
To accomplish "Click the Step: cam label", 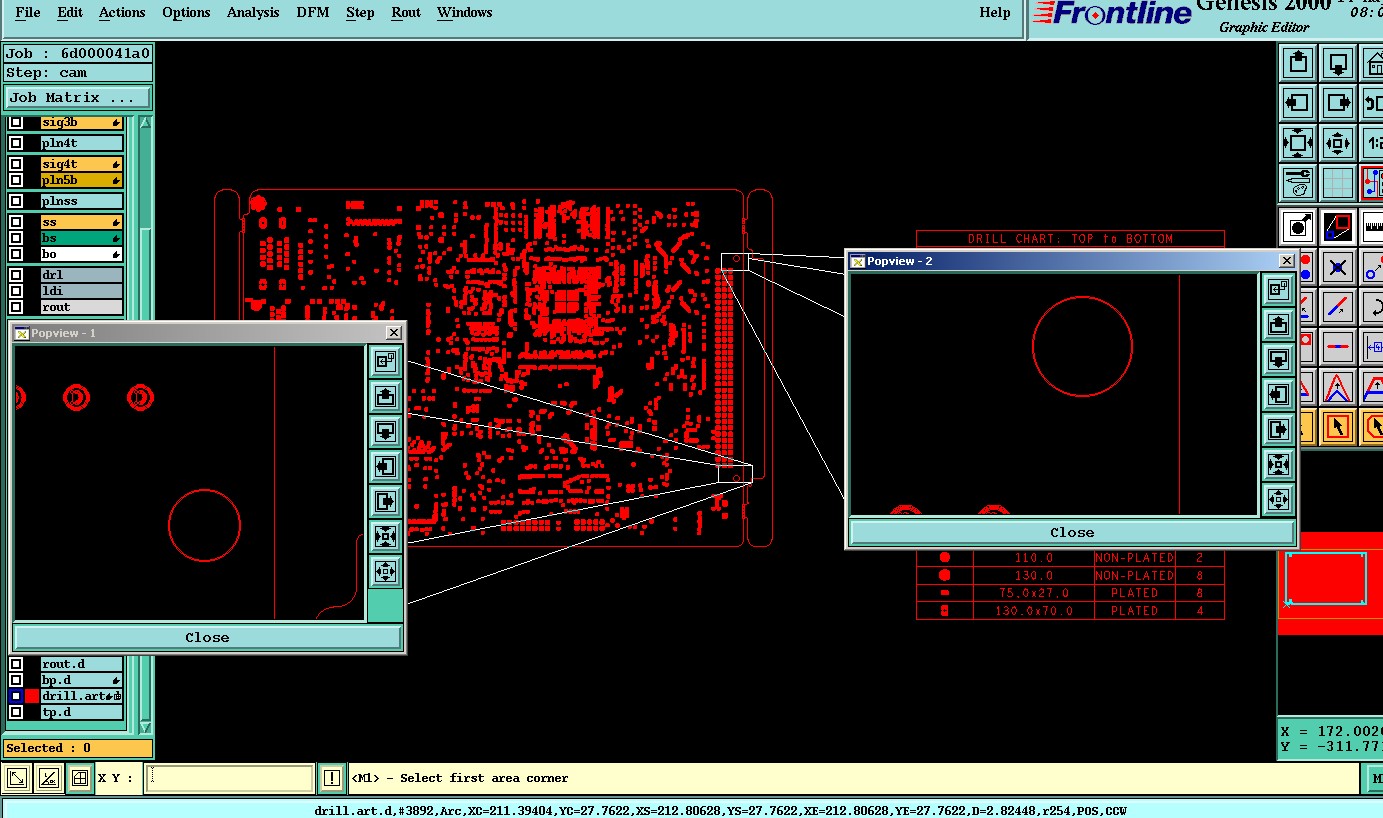I will click(x=78, y=73).
